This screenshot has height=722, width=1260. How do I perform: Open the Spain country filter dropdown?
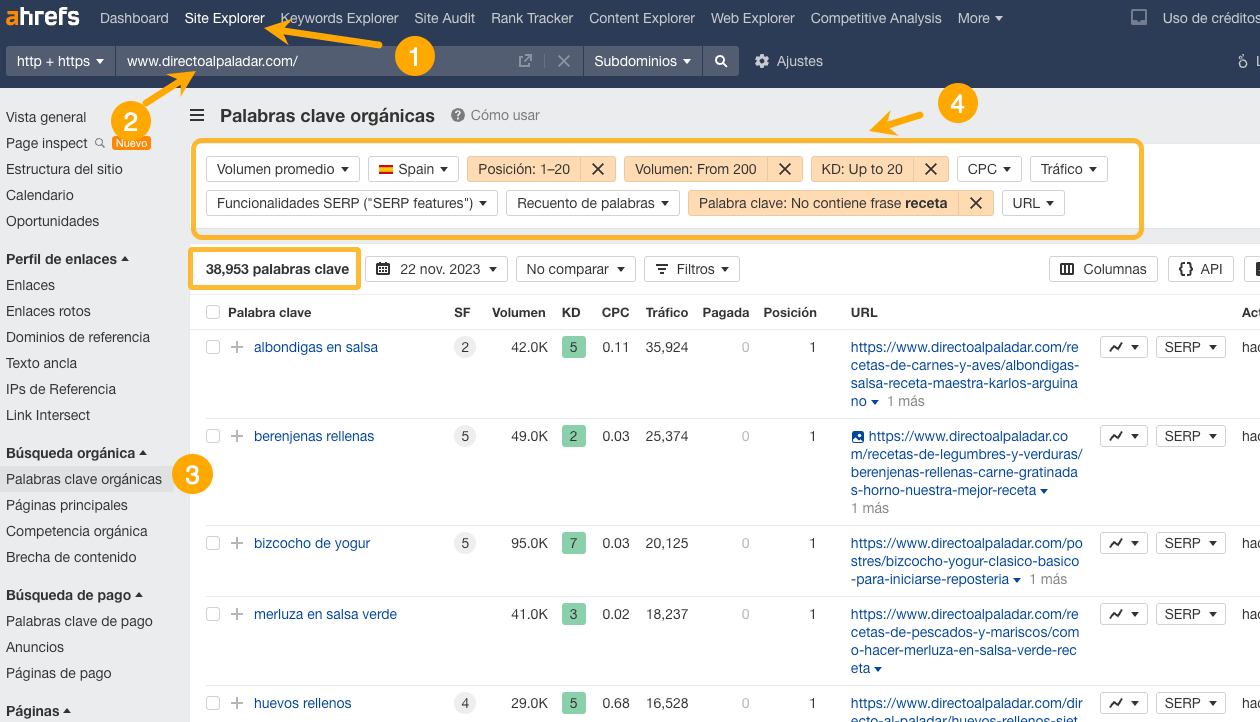coord(412,168)
